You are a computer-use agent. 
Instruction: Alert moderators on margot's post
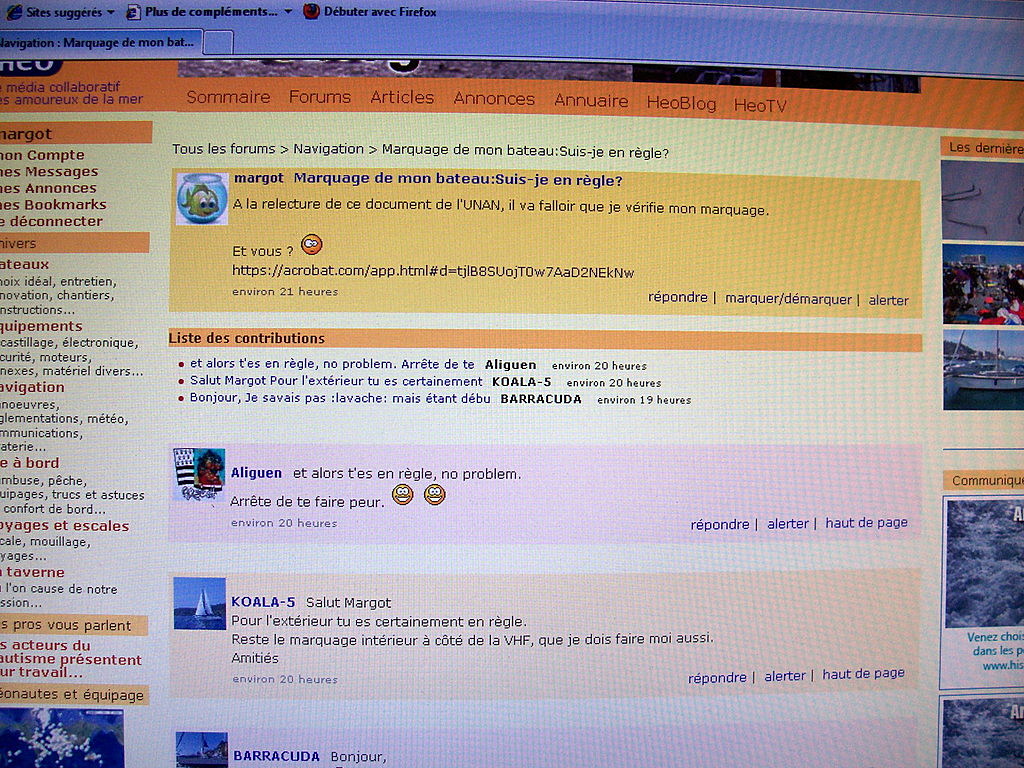pos(888,300)
